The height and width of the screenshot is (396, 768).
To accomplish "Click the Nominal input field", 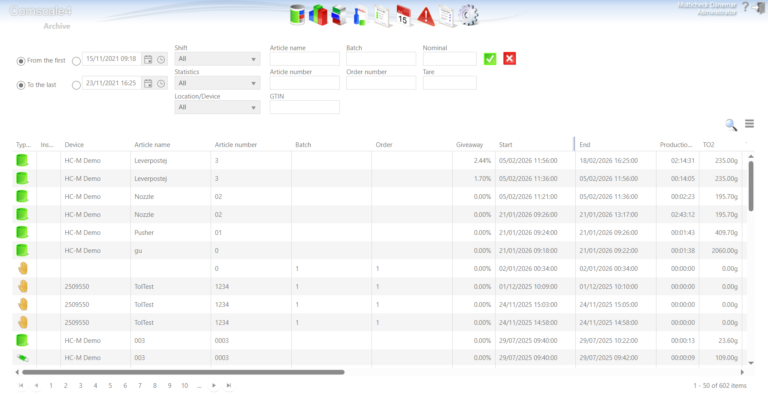I will pyautogui.click(x=450, y=59).
